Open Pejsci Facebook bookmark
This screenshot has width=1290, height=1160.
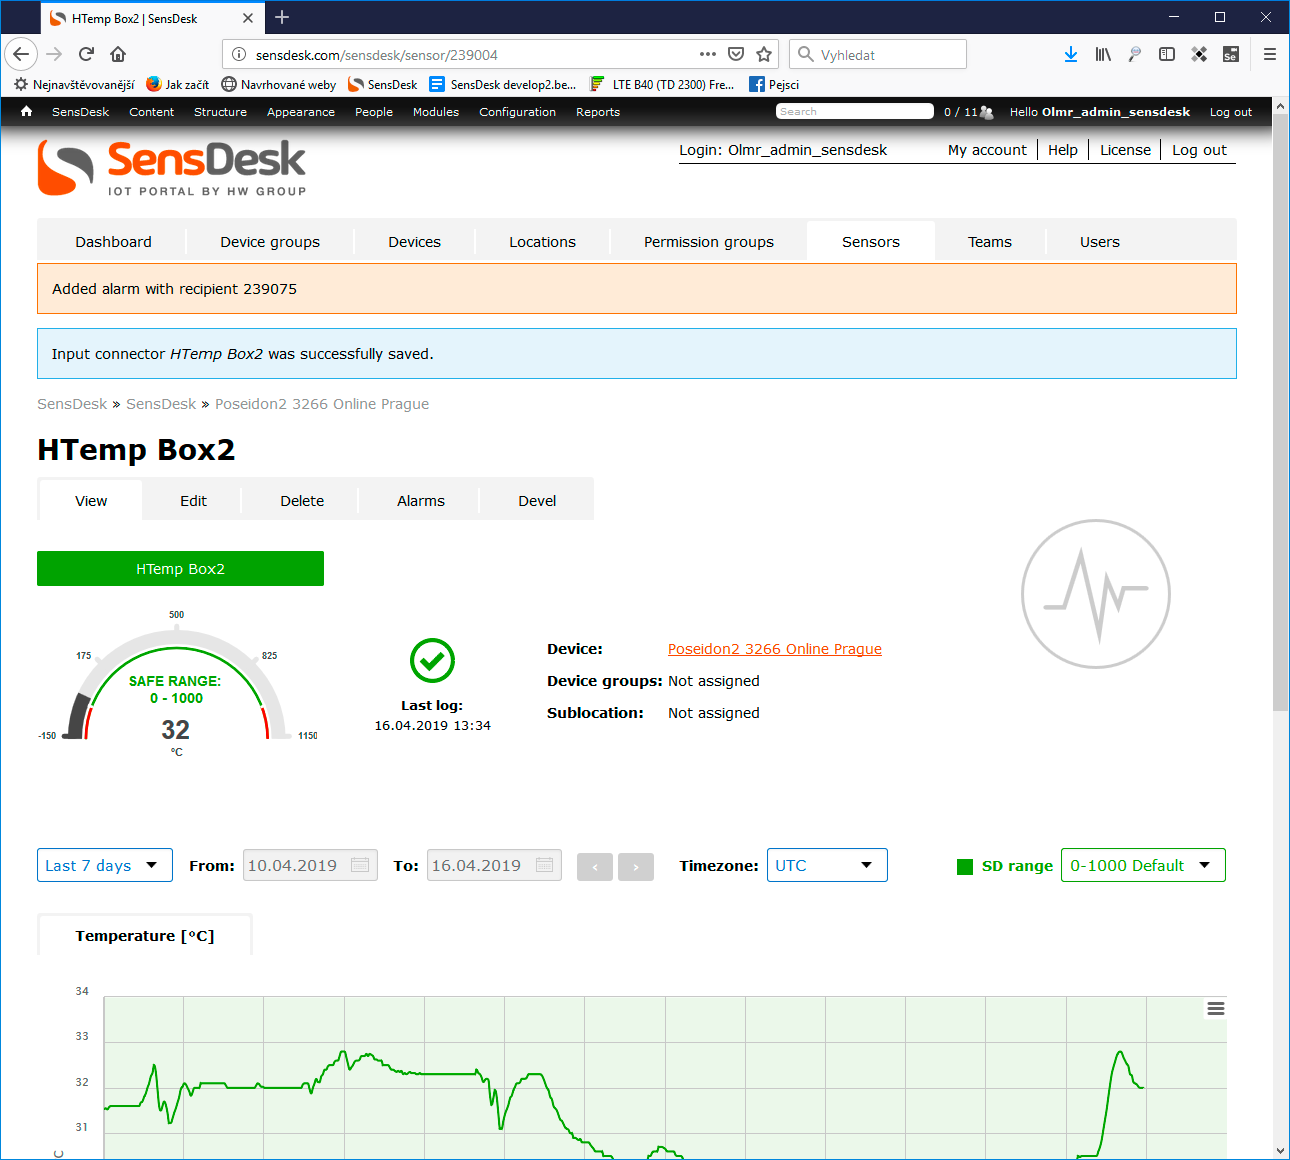click(774, 84)
